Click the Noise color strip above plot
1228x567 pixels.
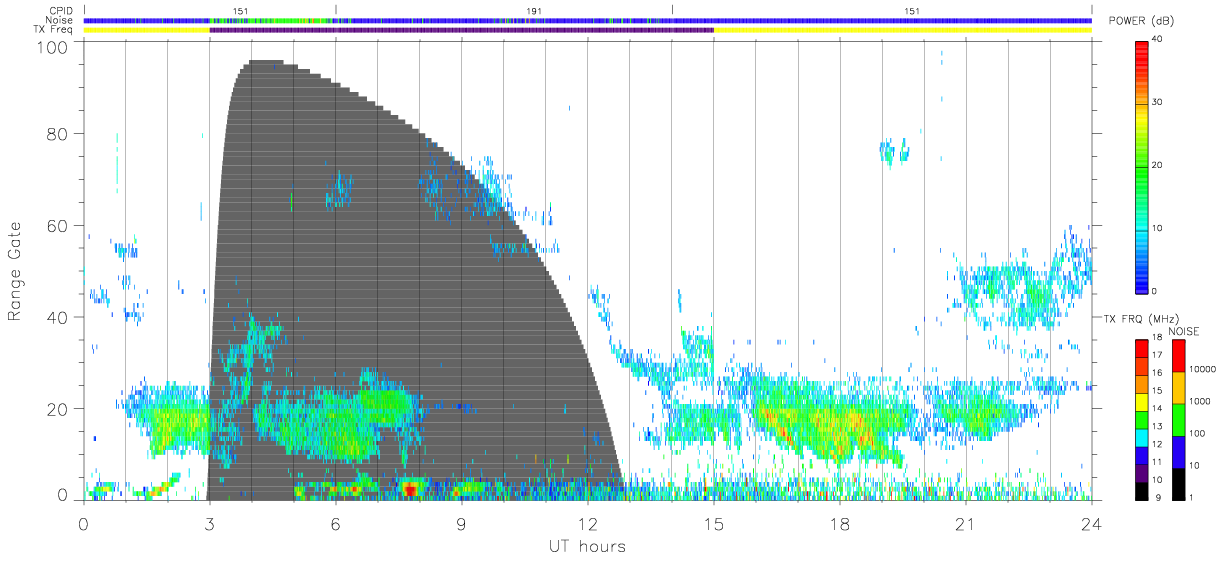[587, 20]
